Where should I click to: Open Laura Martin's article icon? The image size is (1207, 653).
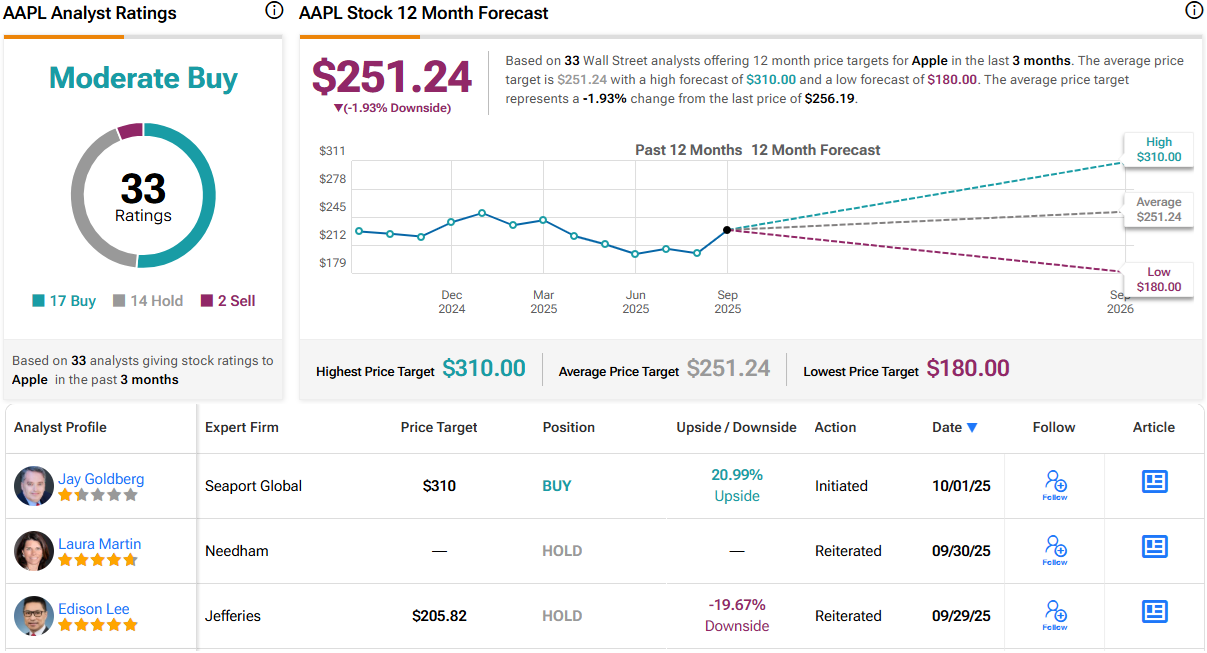(1155, 547)
